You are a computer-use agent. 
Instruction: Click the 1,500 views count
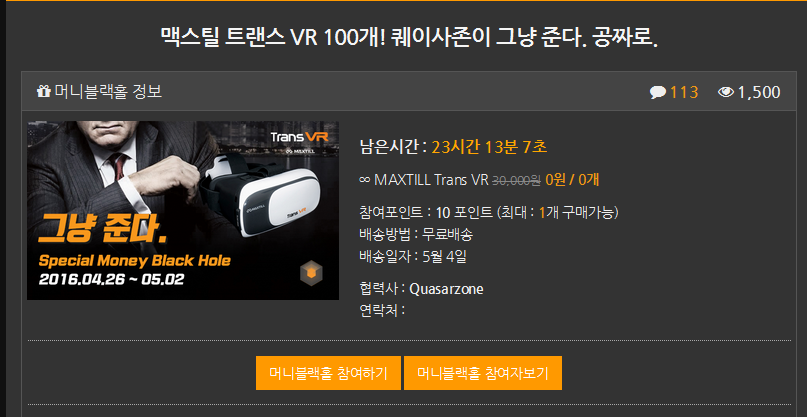[x=759, y=92]
